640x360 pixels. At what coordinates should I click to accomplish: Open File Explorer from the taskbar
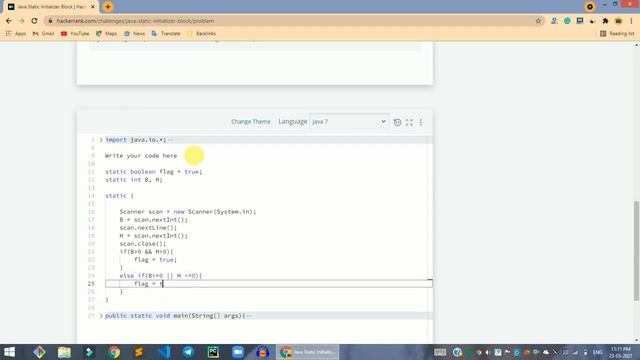click(x=64, y=352)
